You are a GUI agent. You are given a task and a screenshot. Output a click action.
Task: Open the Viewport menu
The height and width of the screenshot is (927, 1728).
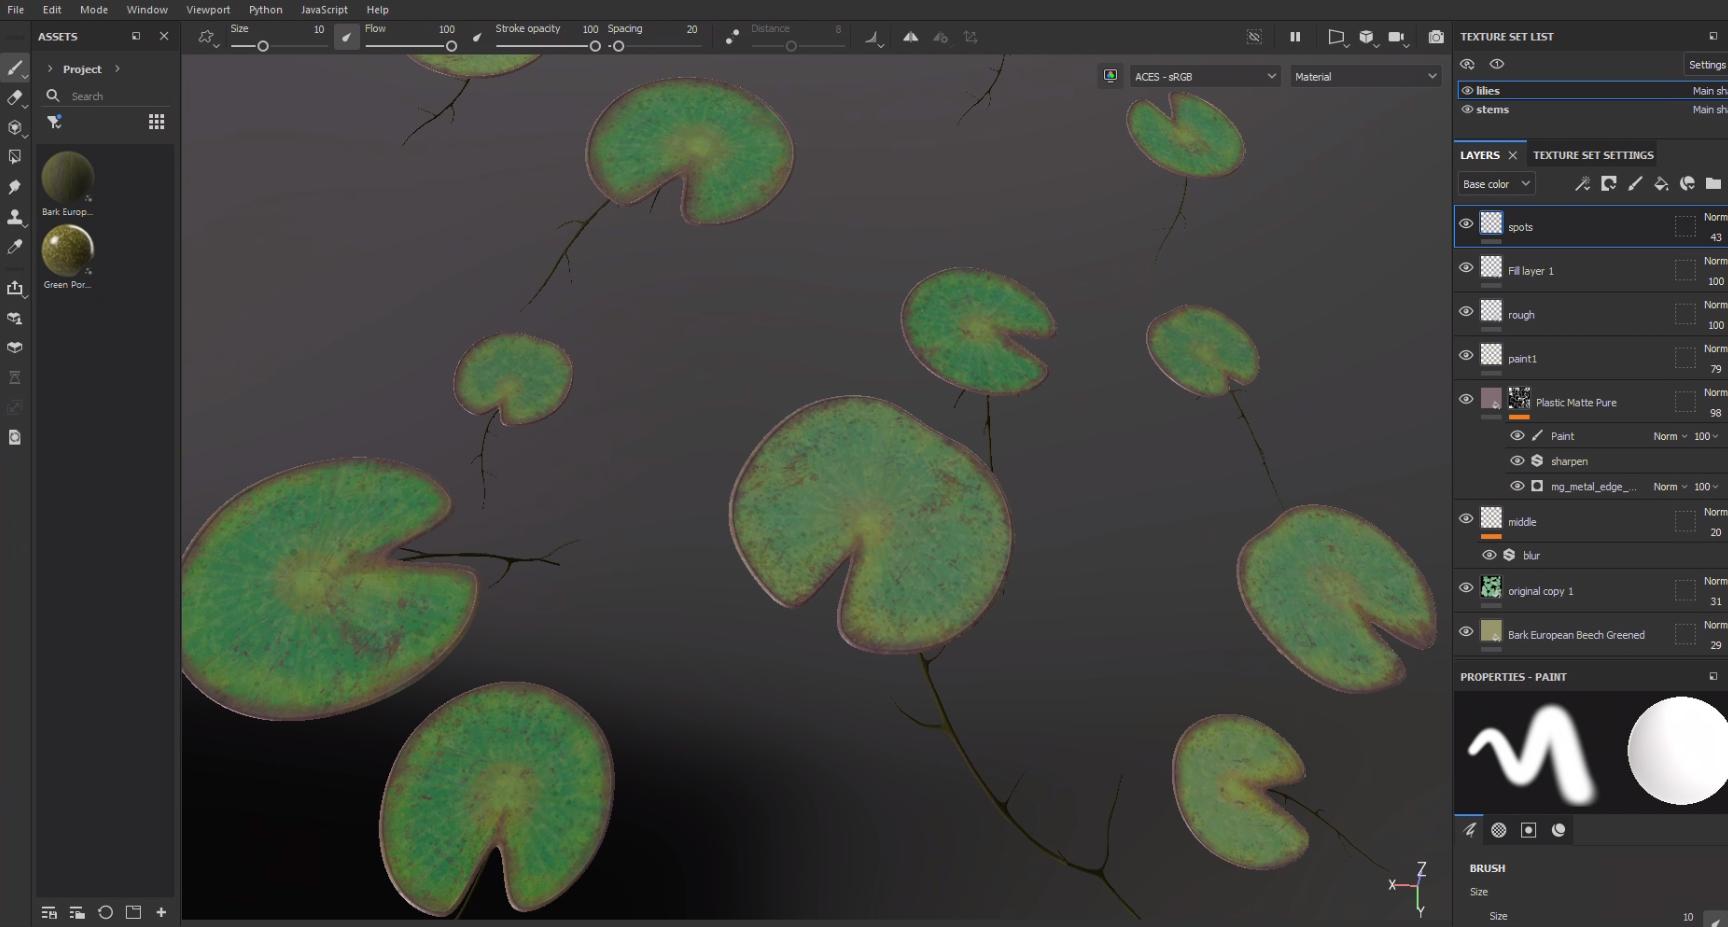208,10
